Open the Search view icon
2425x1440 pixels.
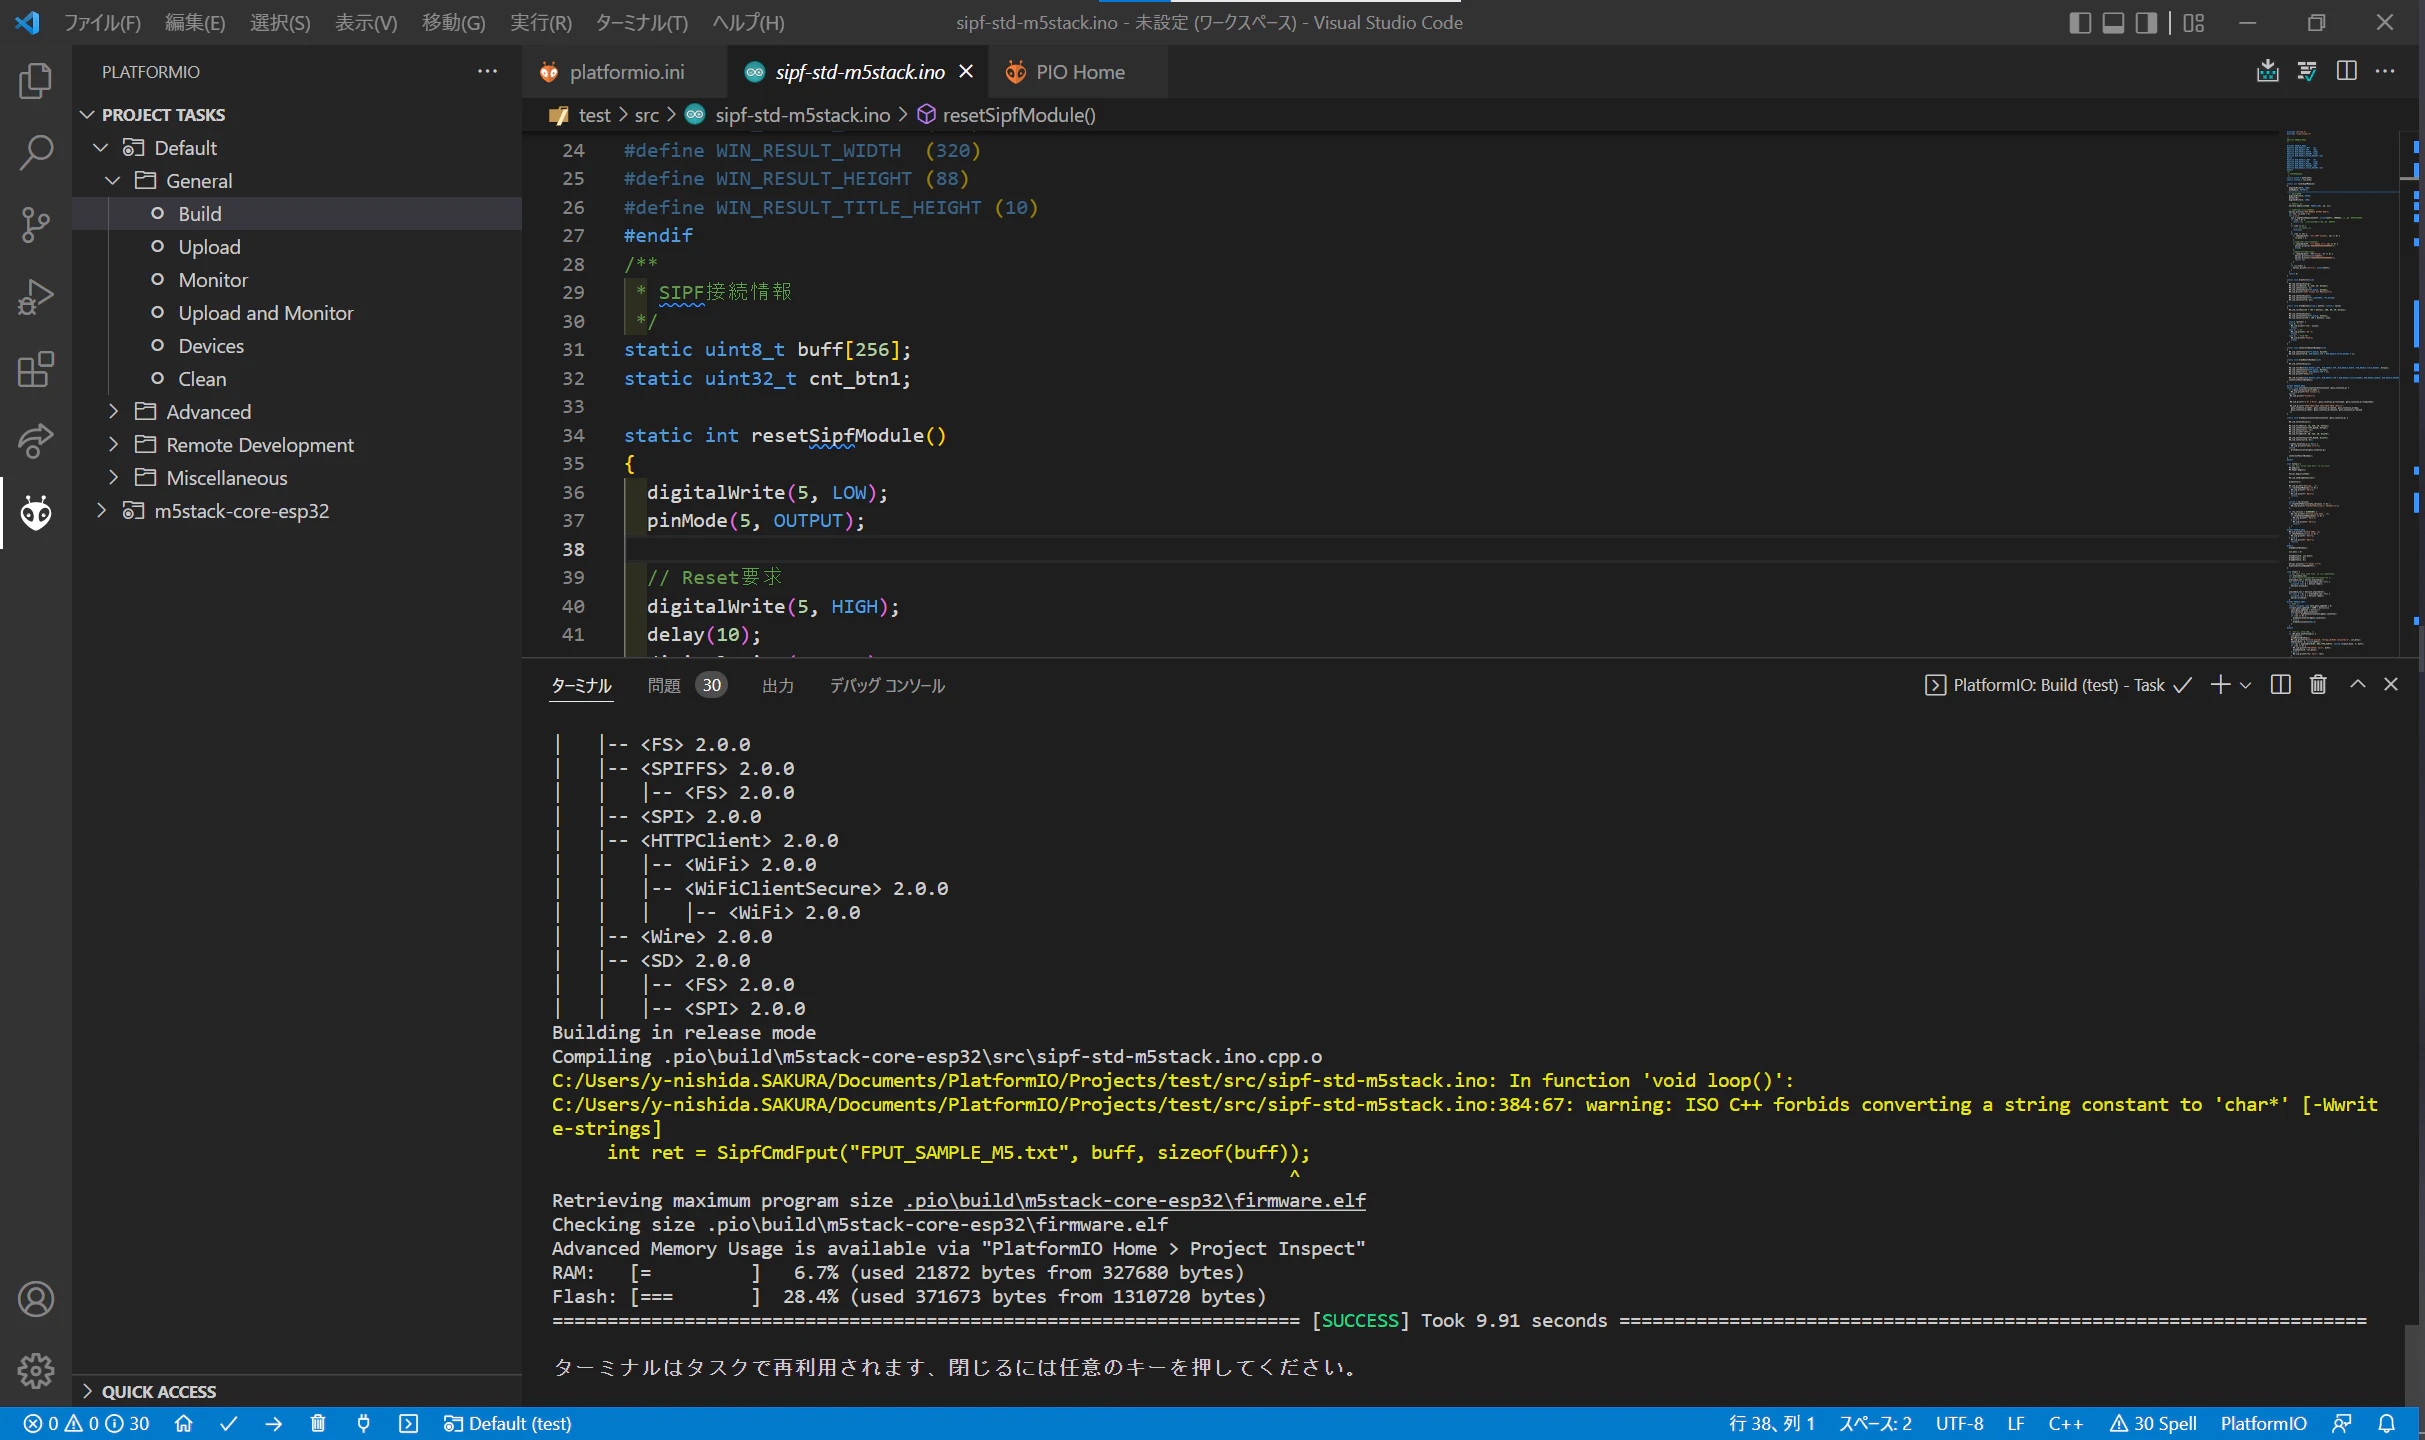[36, 153]
